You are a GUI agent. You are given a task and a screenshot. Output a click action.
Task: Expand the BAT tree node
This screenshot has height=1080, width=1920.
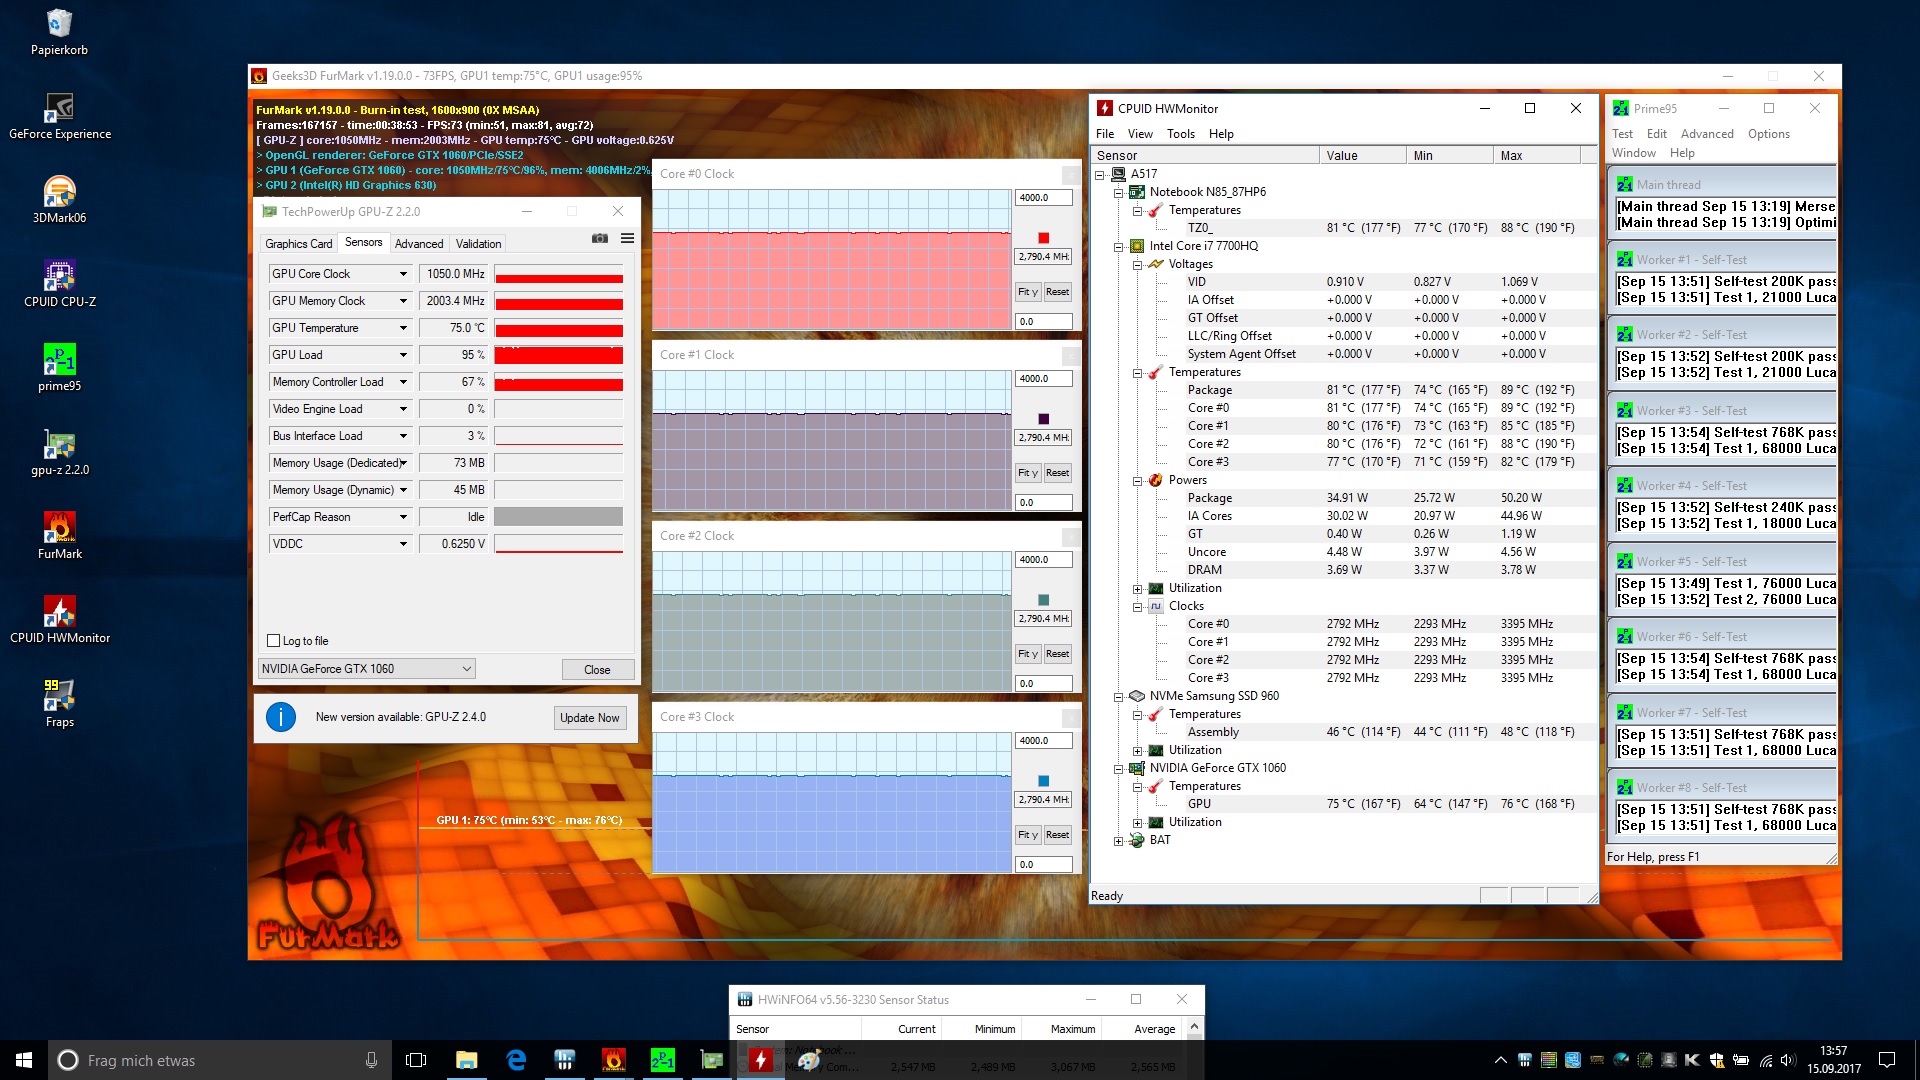[1119, 841]
